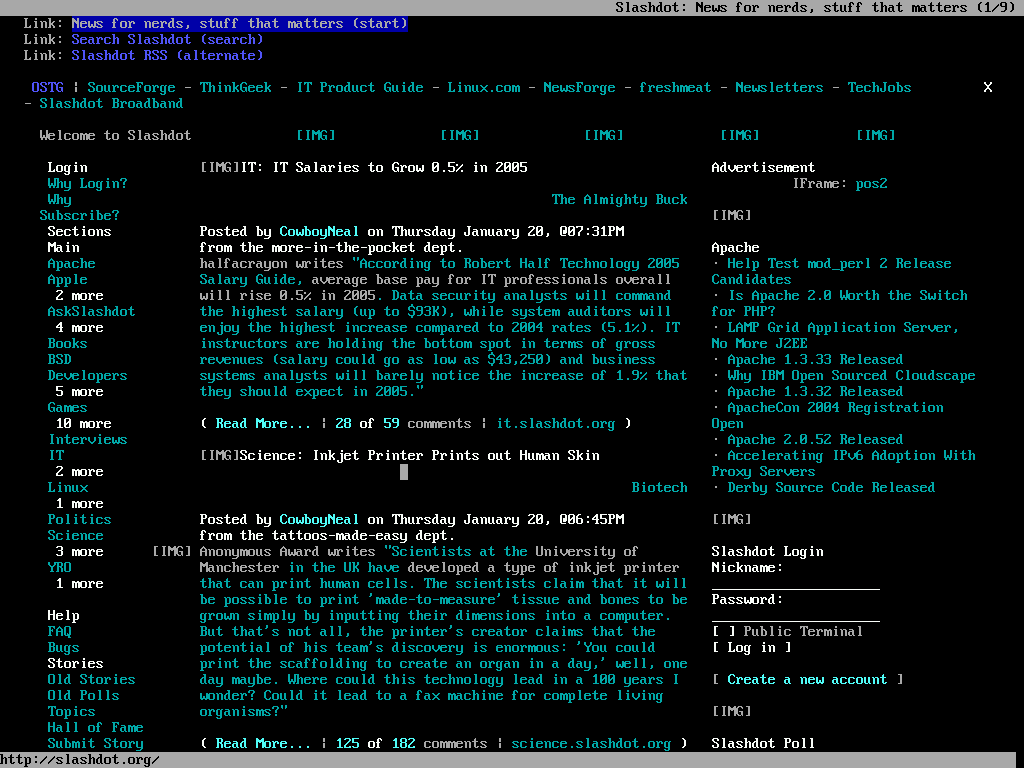Image resolution: width=1024 pixels, height=768 pixels.
Task: Open 'Derby Source Code Released' link
Action: point(831,488)
